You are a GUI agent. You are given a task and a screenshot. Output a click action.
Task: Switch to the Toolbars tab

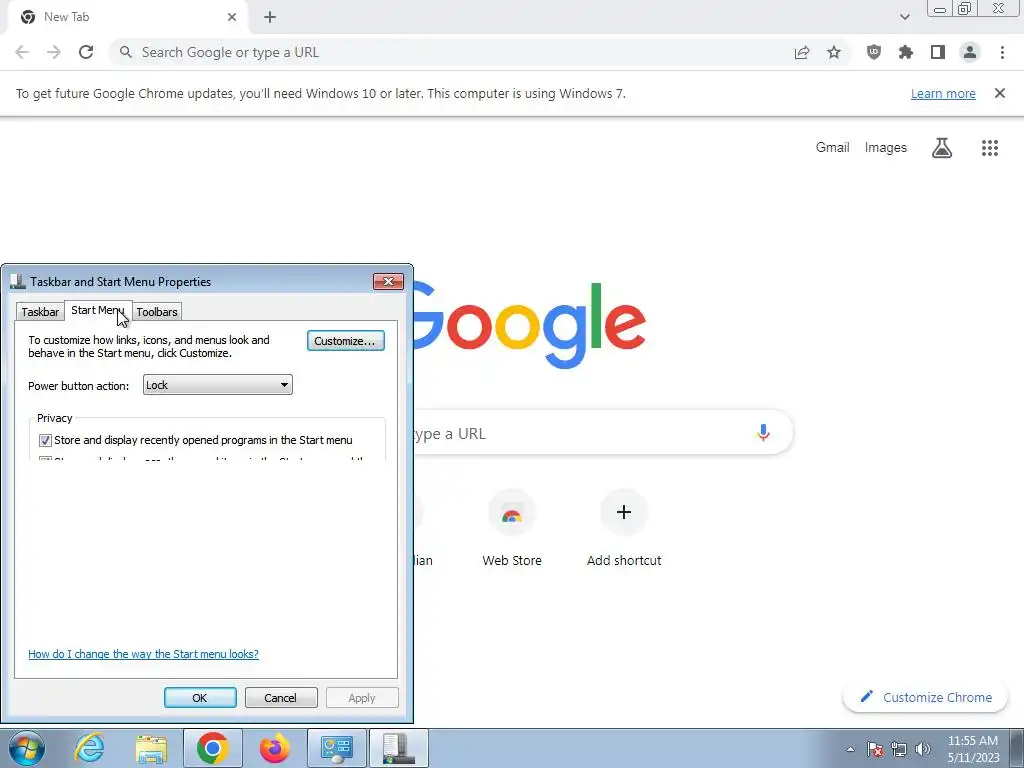pos(157,312)
